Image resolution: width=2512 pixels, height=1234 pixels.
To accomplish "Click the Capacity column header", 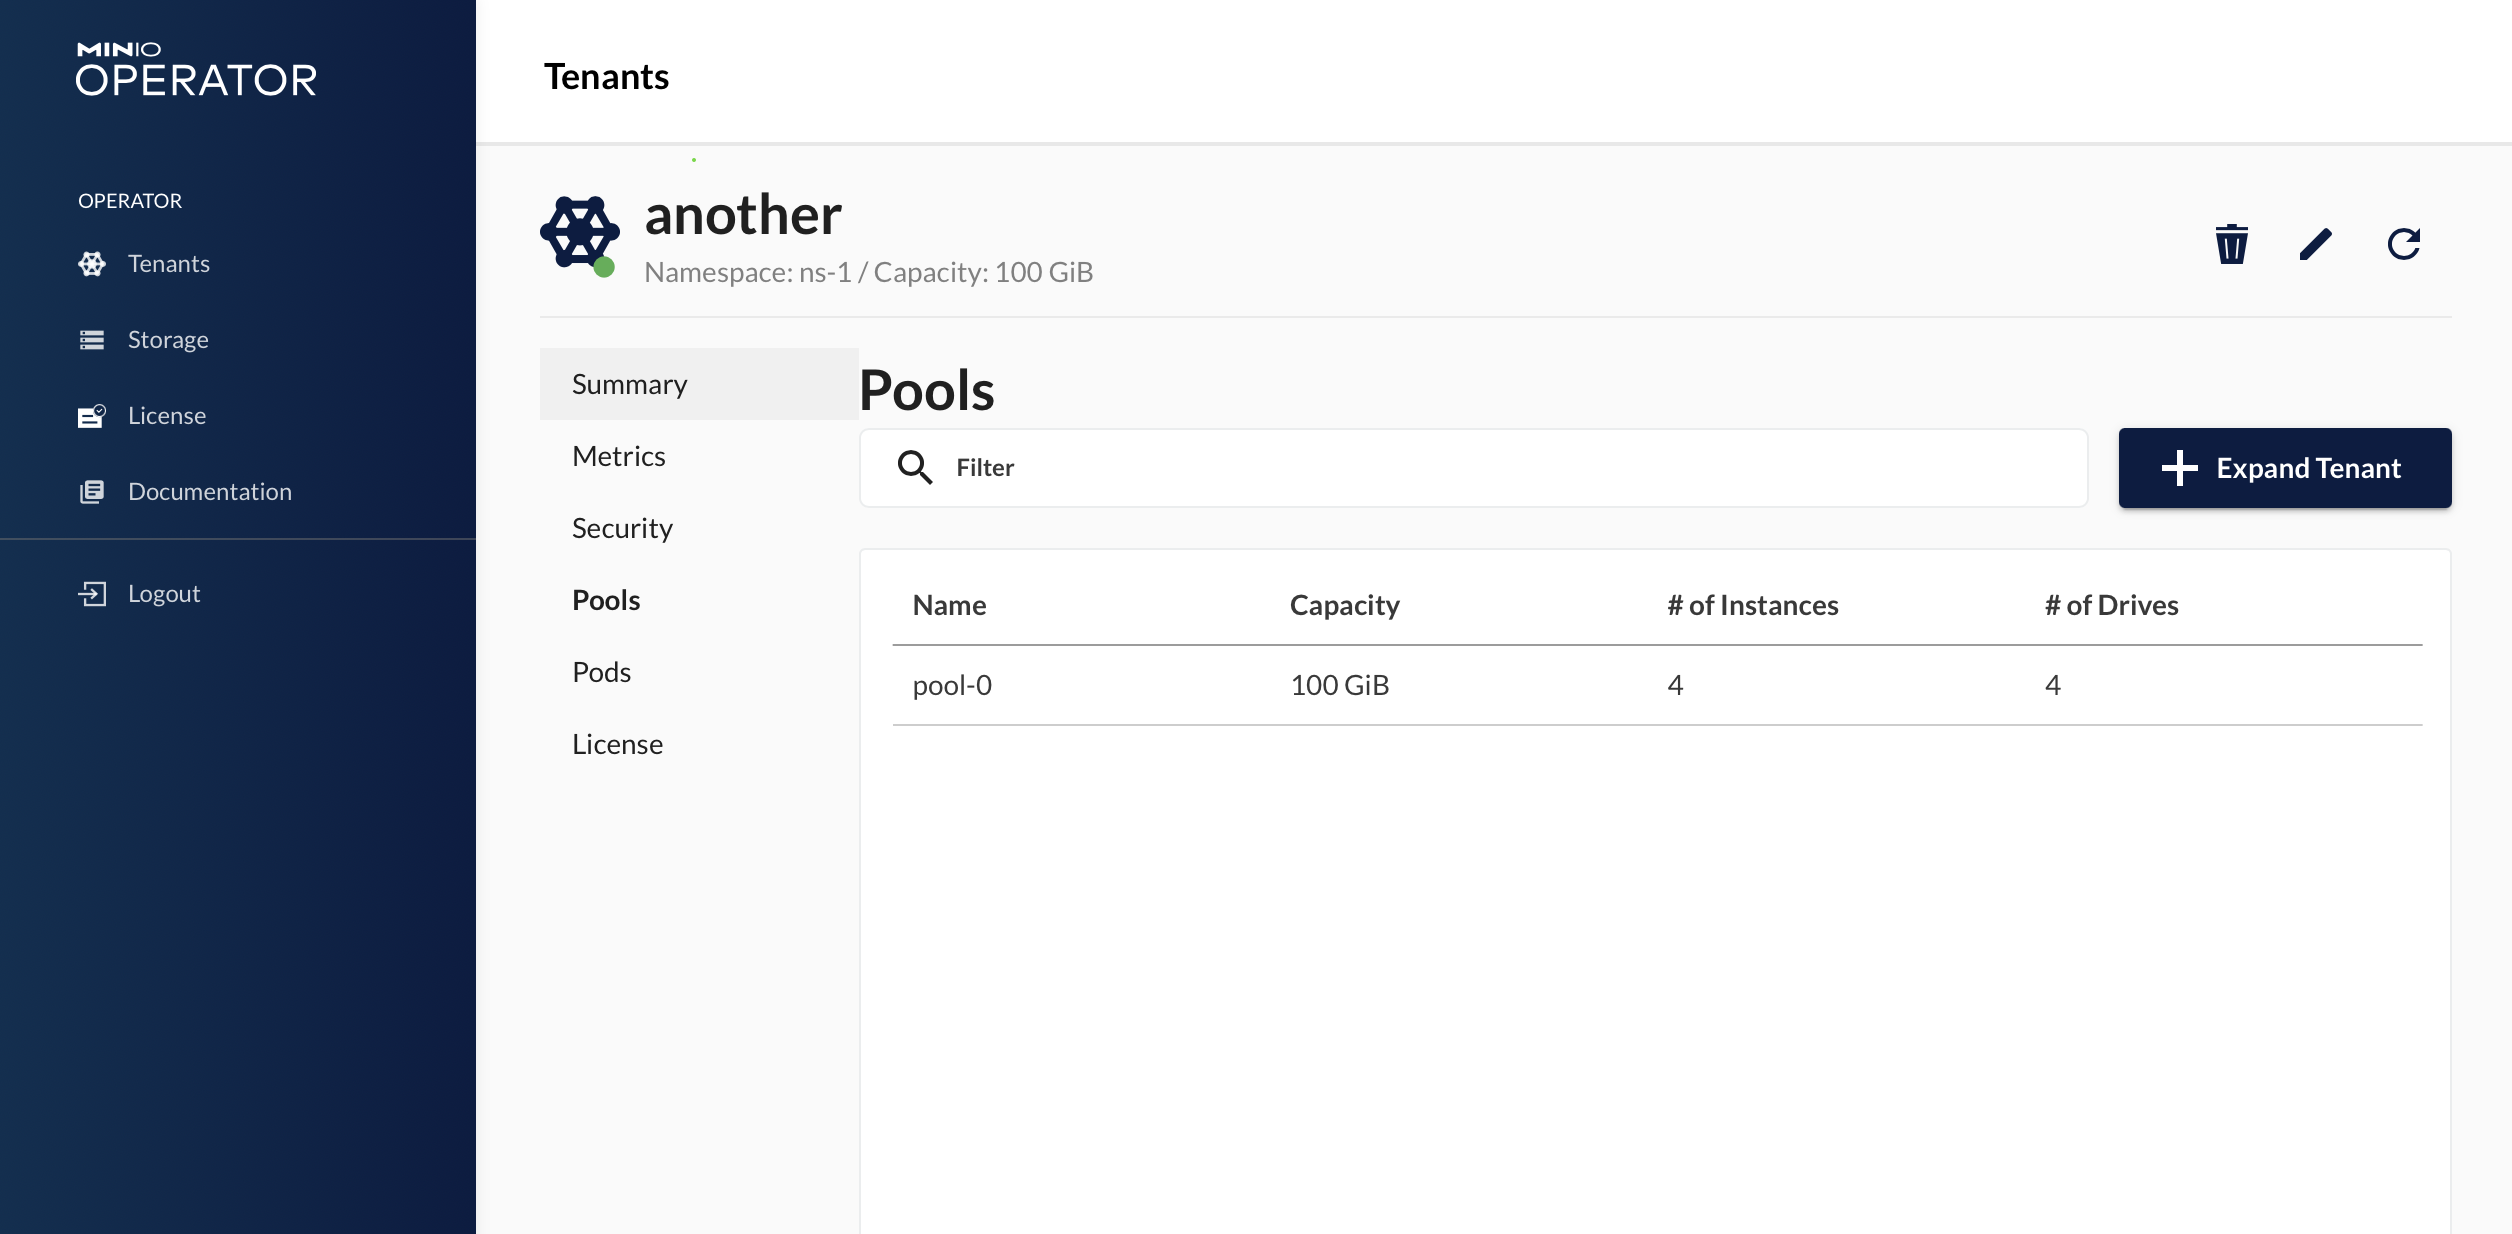I will point(1345,605).
